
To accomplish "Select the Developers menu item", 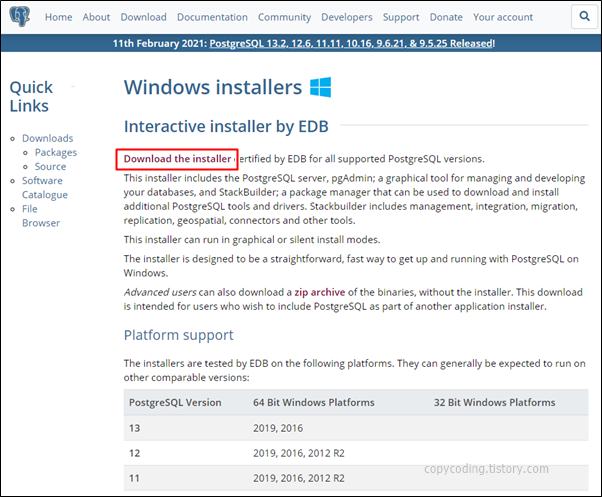I will (347, 17).
